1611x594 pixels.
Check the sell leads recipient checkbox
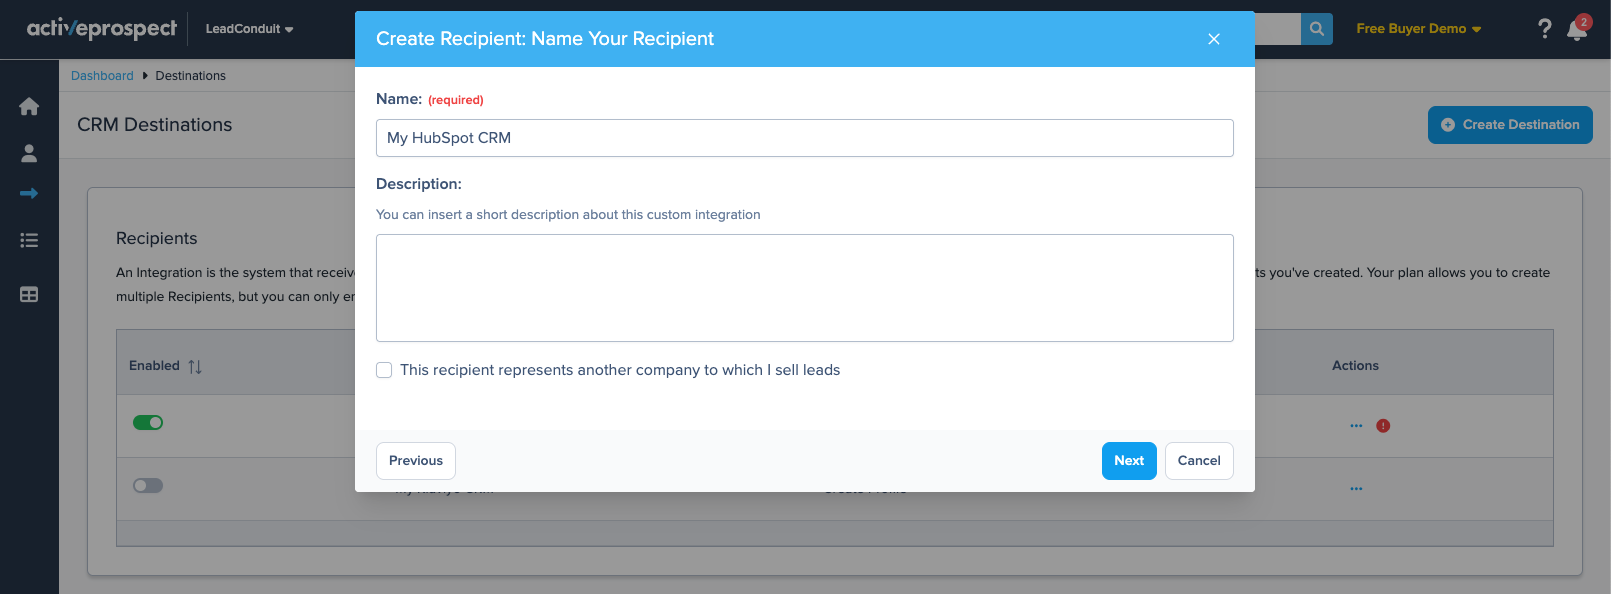384,370
